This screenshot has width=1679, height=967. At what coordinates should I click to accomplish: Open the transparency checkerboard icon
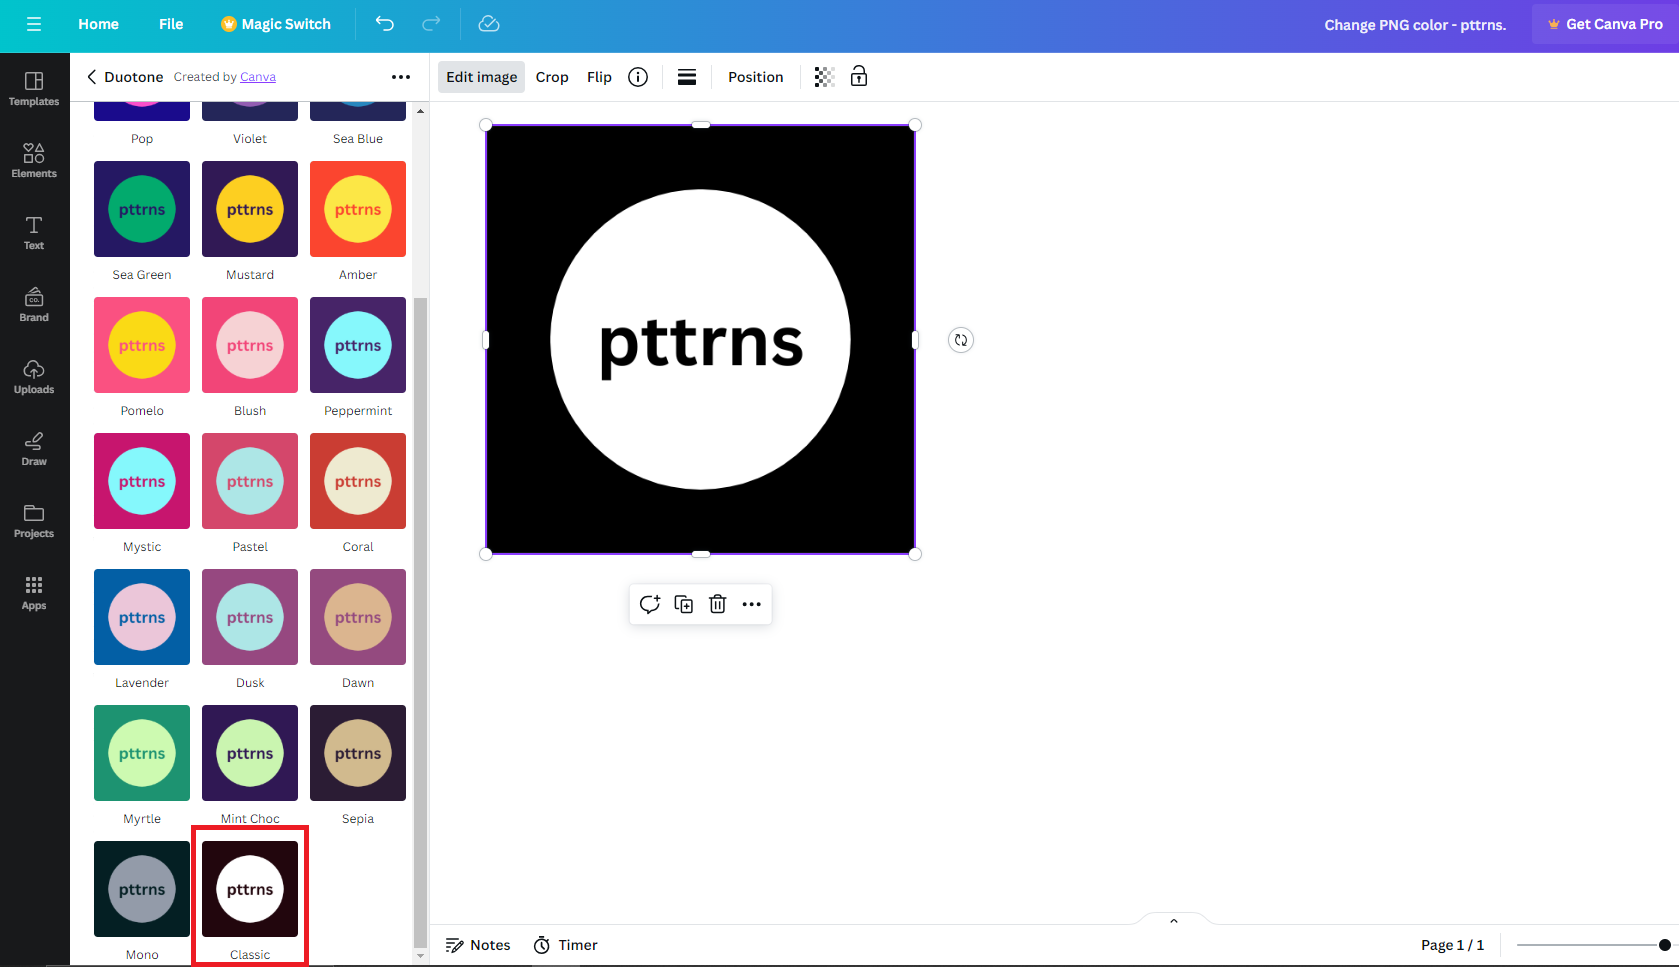pos(824,77)
